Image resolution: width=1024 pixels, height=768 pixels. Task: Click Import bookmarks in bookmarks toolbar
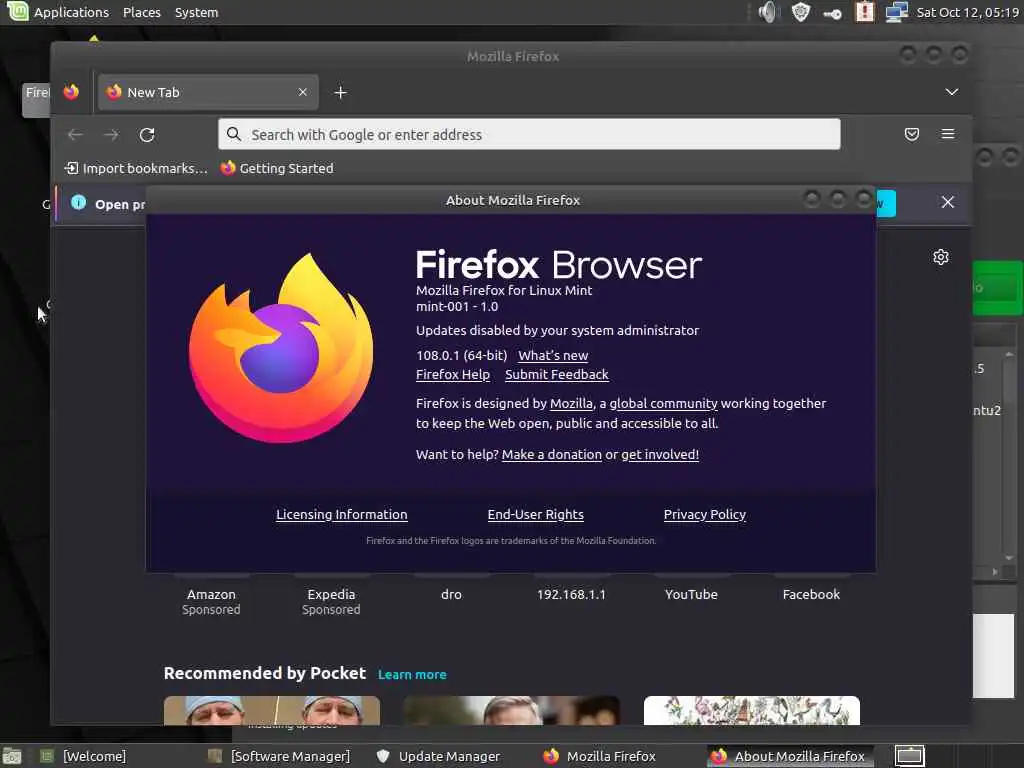tap(136, 168)
